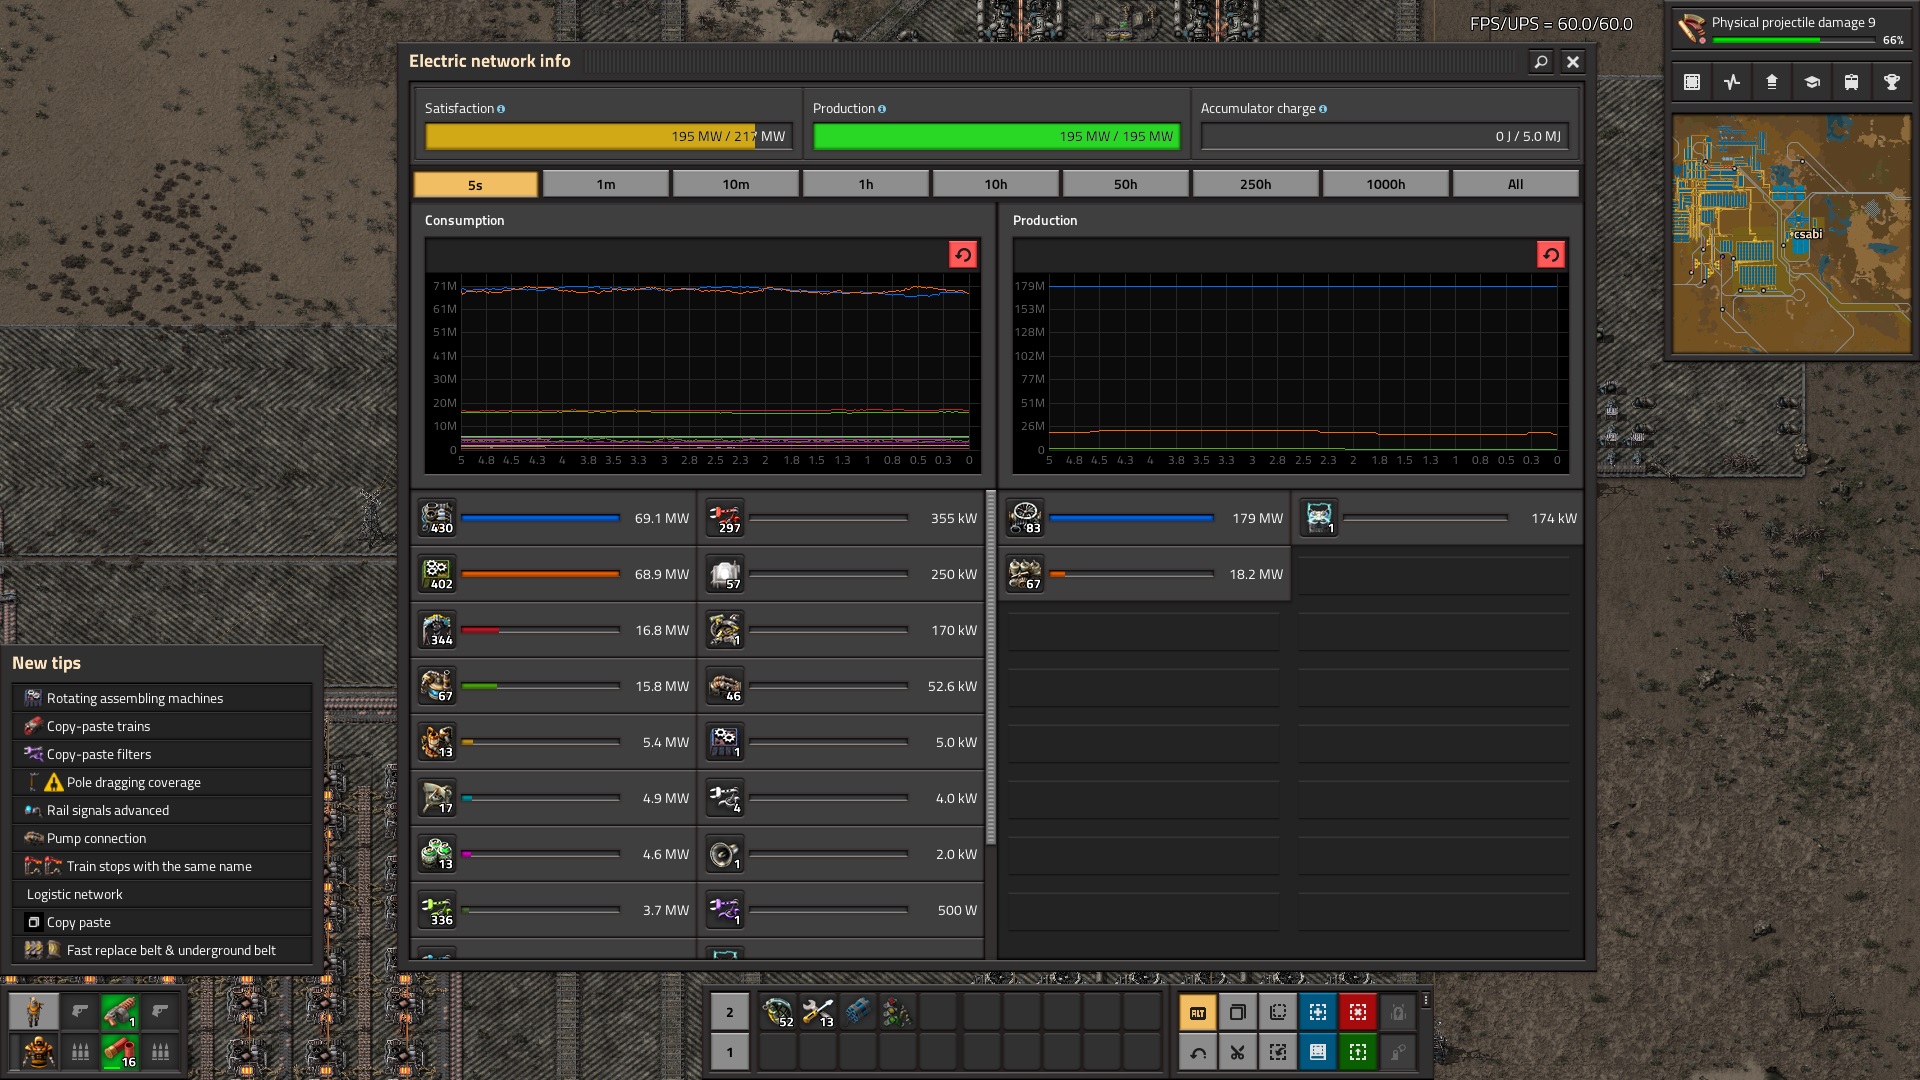This screenshot has width=1920, height=1080.
Task: Reset the Consumption graph selection
Action: [x=963, y=255]
